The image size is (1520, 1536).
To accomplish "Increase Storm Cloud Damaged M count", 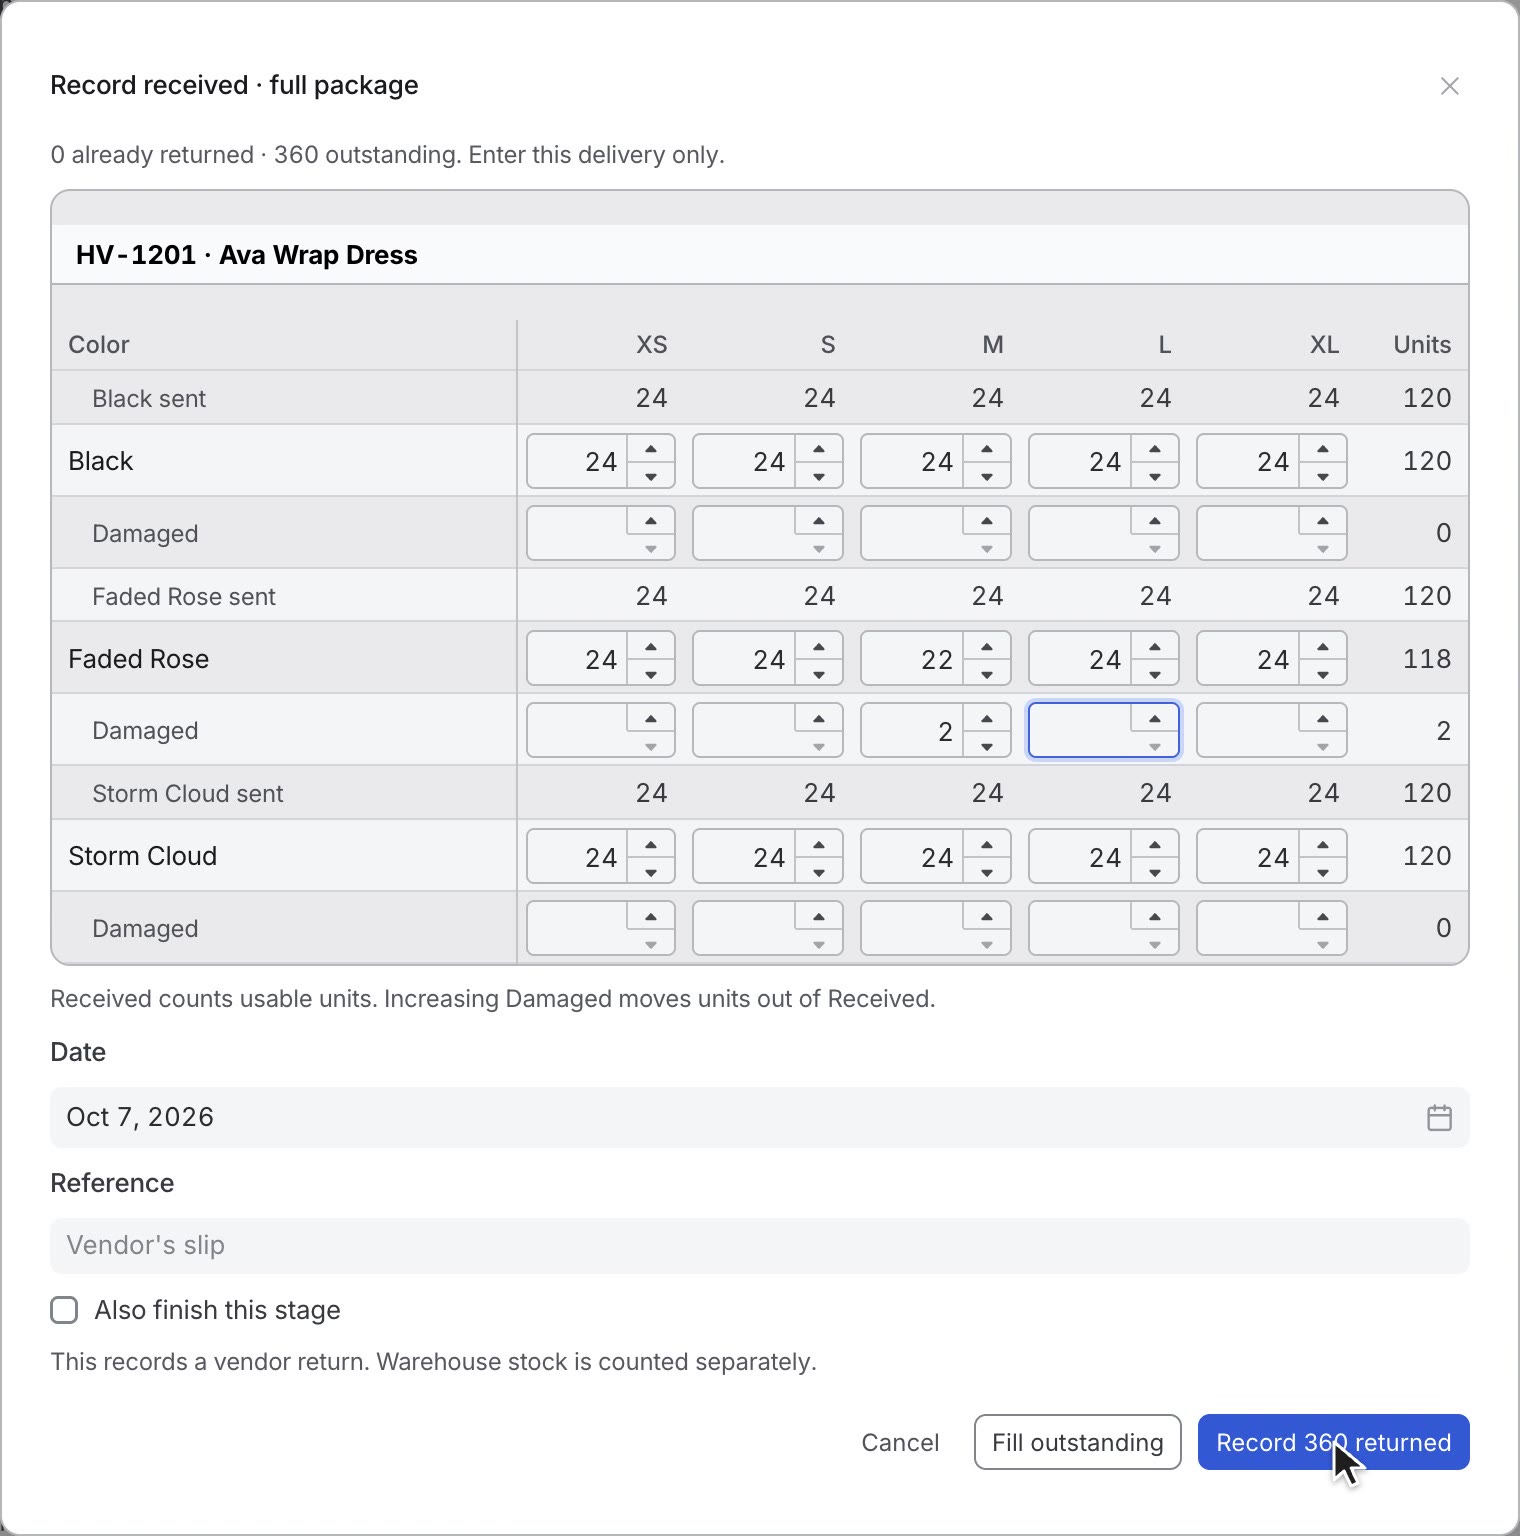I will (987, 915).
